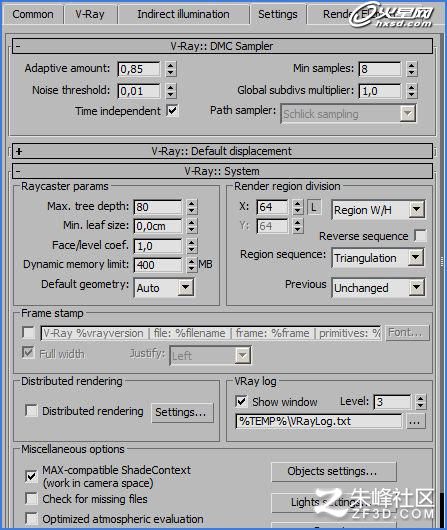The width and height of the screenshot is (447, 530).
Task: Switch to the Common tab
Action: [33, 14]
